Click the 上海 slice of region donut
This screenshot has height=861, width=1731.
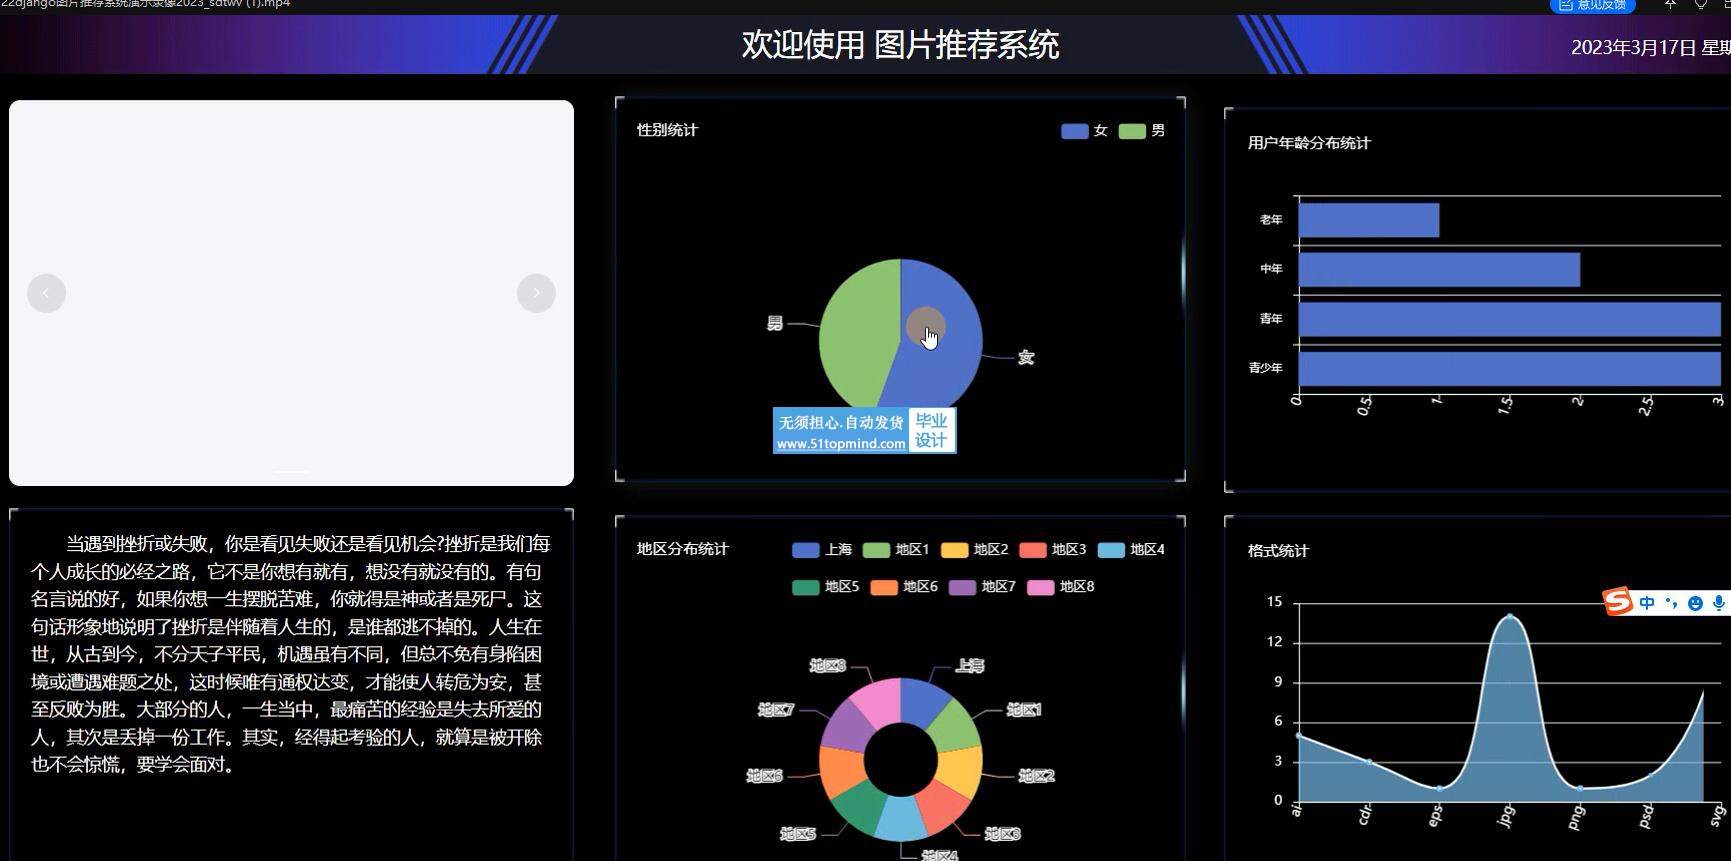(923, 701)
